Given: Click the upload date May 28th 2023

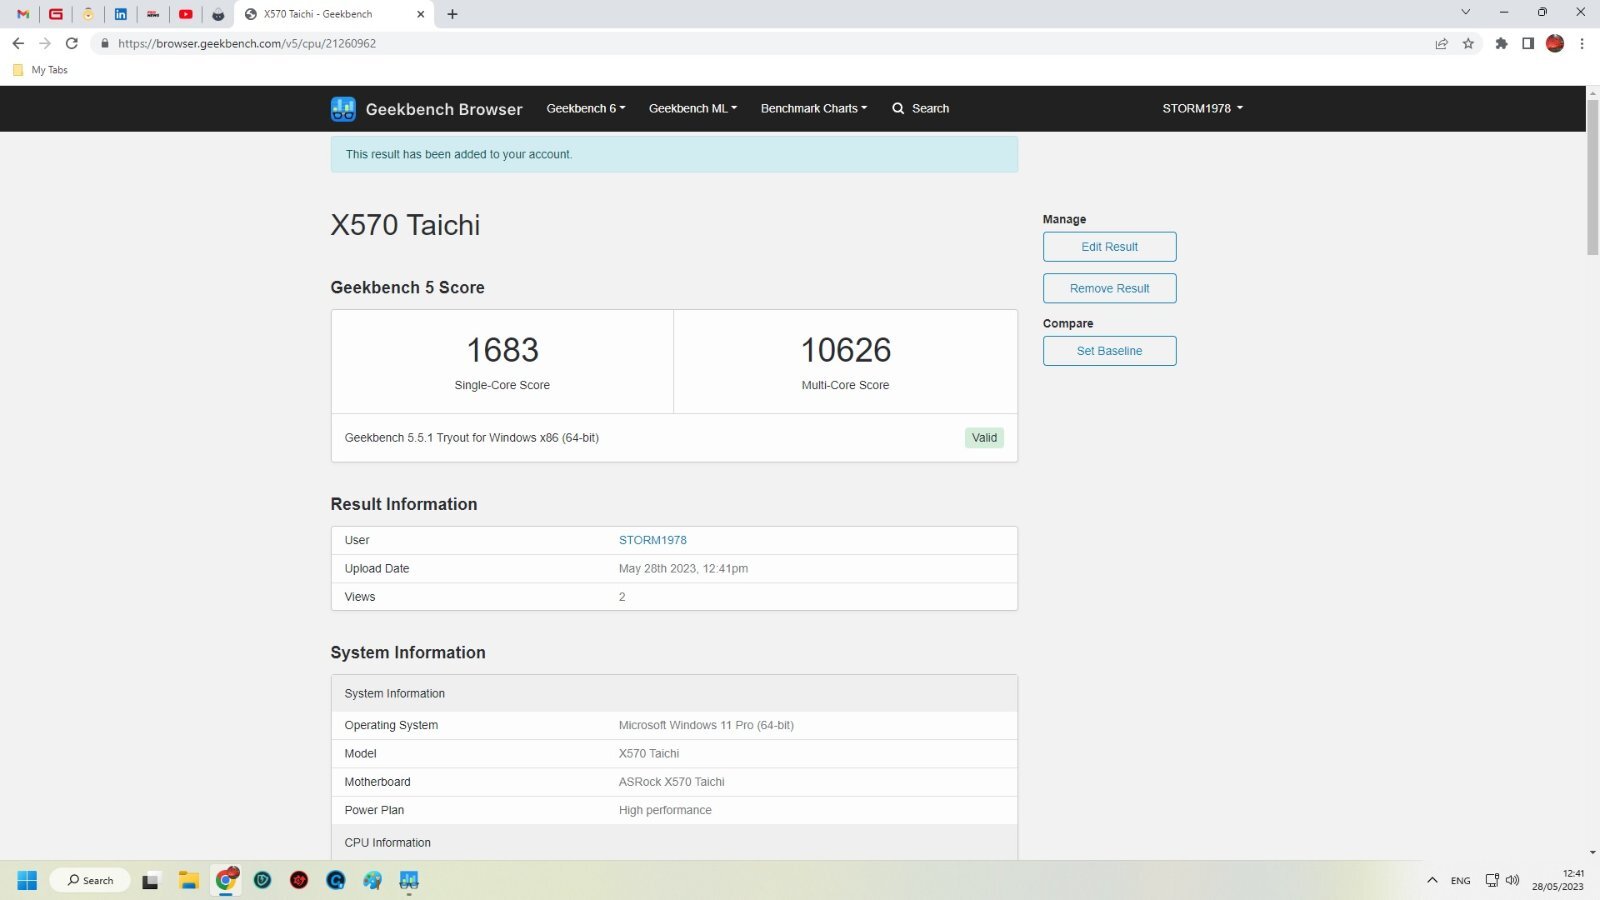Looking at the screenshot, I should pyautogui.click(x=683, y=568).
